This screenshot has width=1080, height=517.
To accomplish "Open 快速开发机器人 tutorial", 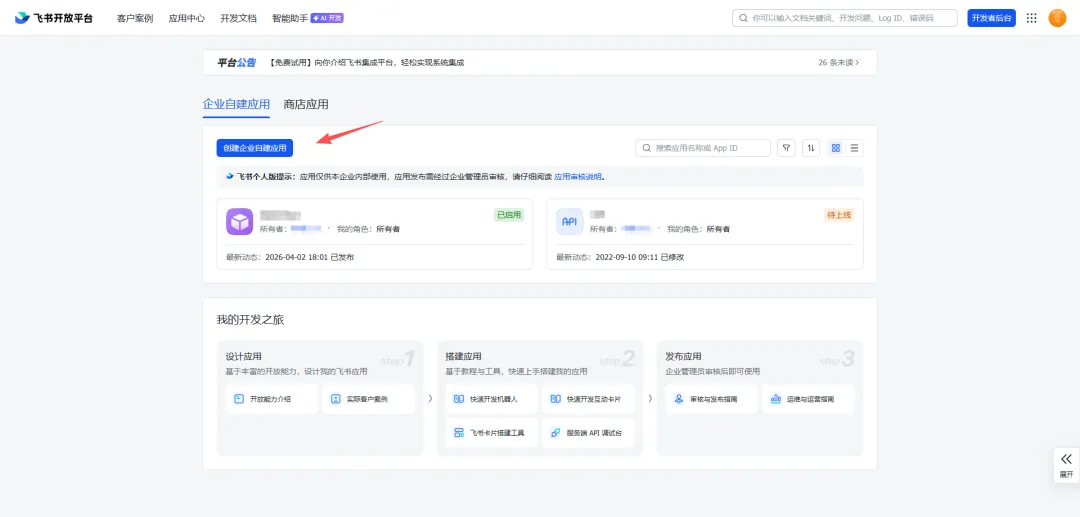I will (492, 399).
